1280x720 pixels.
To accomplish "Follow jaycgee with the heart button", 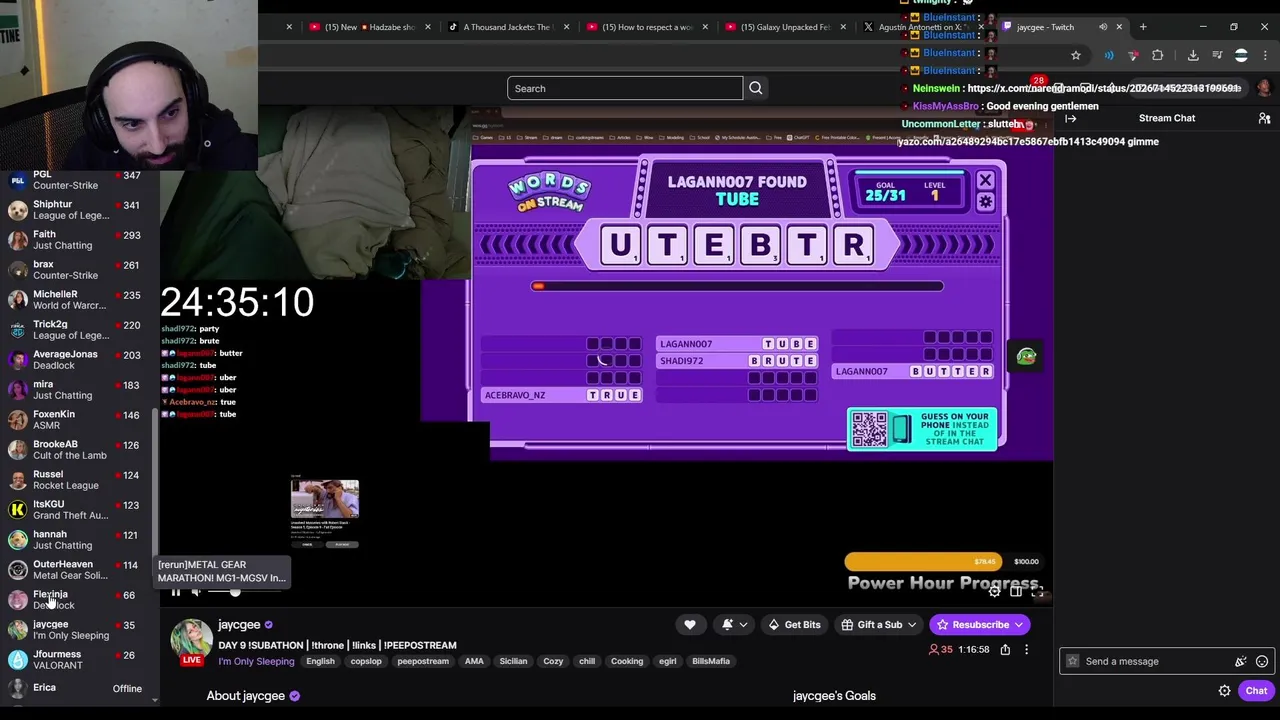I will coord(690,625).
